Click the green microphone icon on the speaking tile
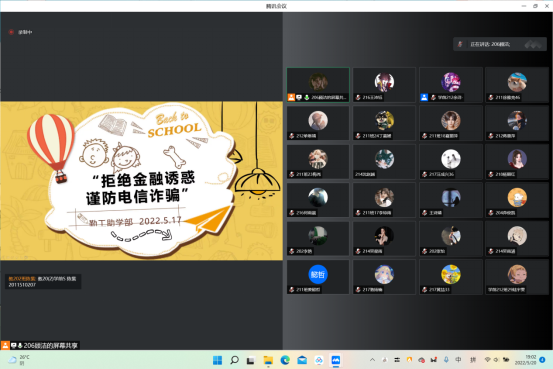 (x=306, y=97)
